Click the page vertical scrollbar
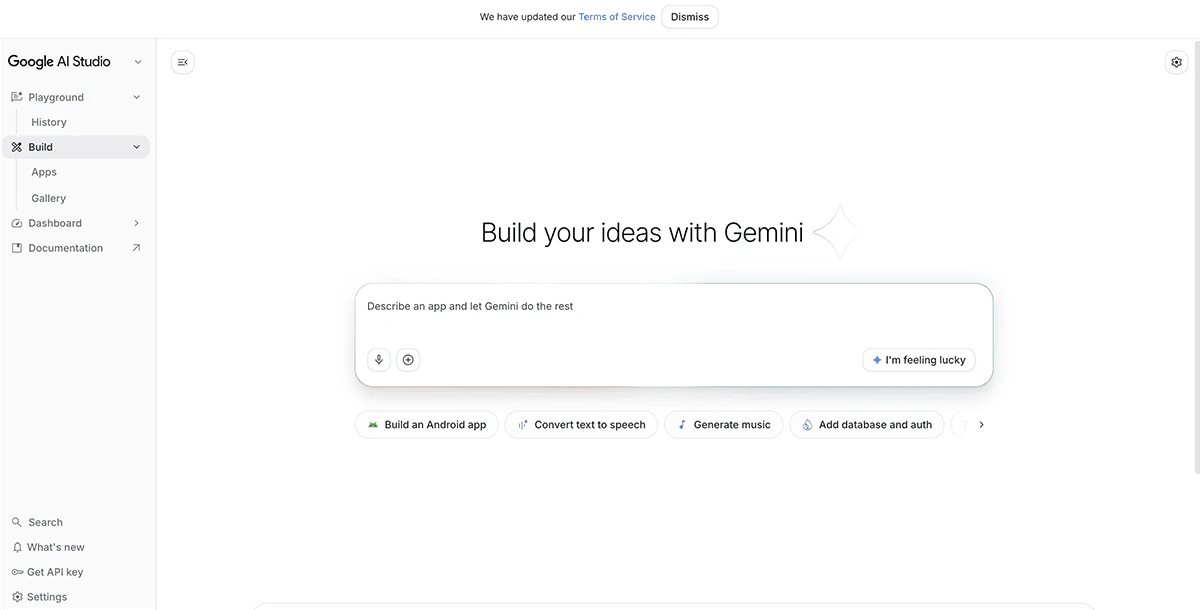1200x610 pixels. click(x=1196, y=255)
